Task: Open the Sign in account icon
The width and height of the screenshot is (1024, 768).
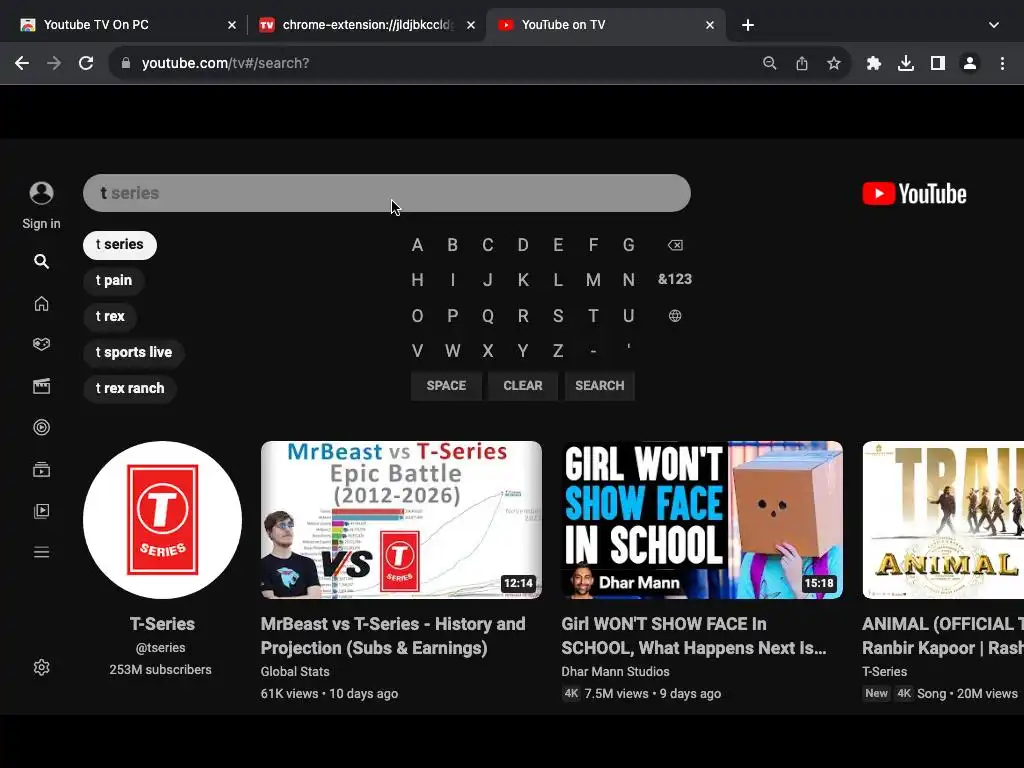Action: [41, 193]
